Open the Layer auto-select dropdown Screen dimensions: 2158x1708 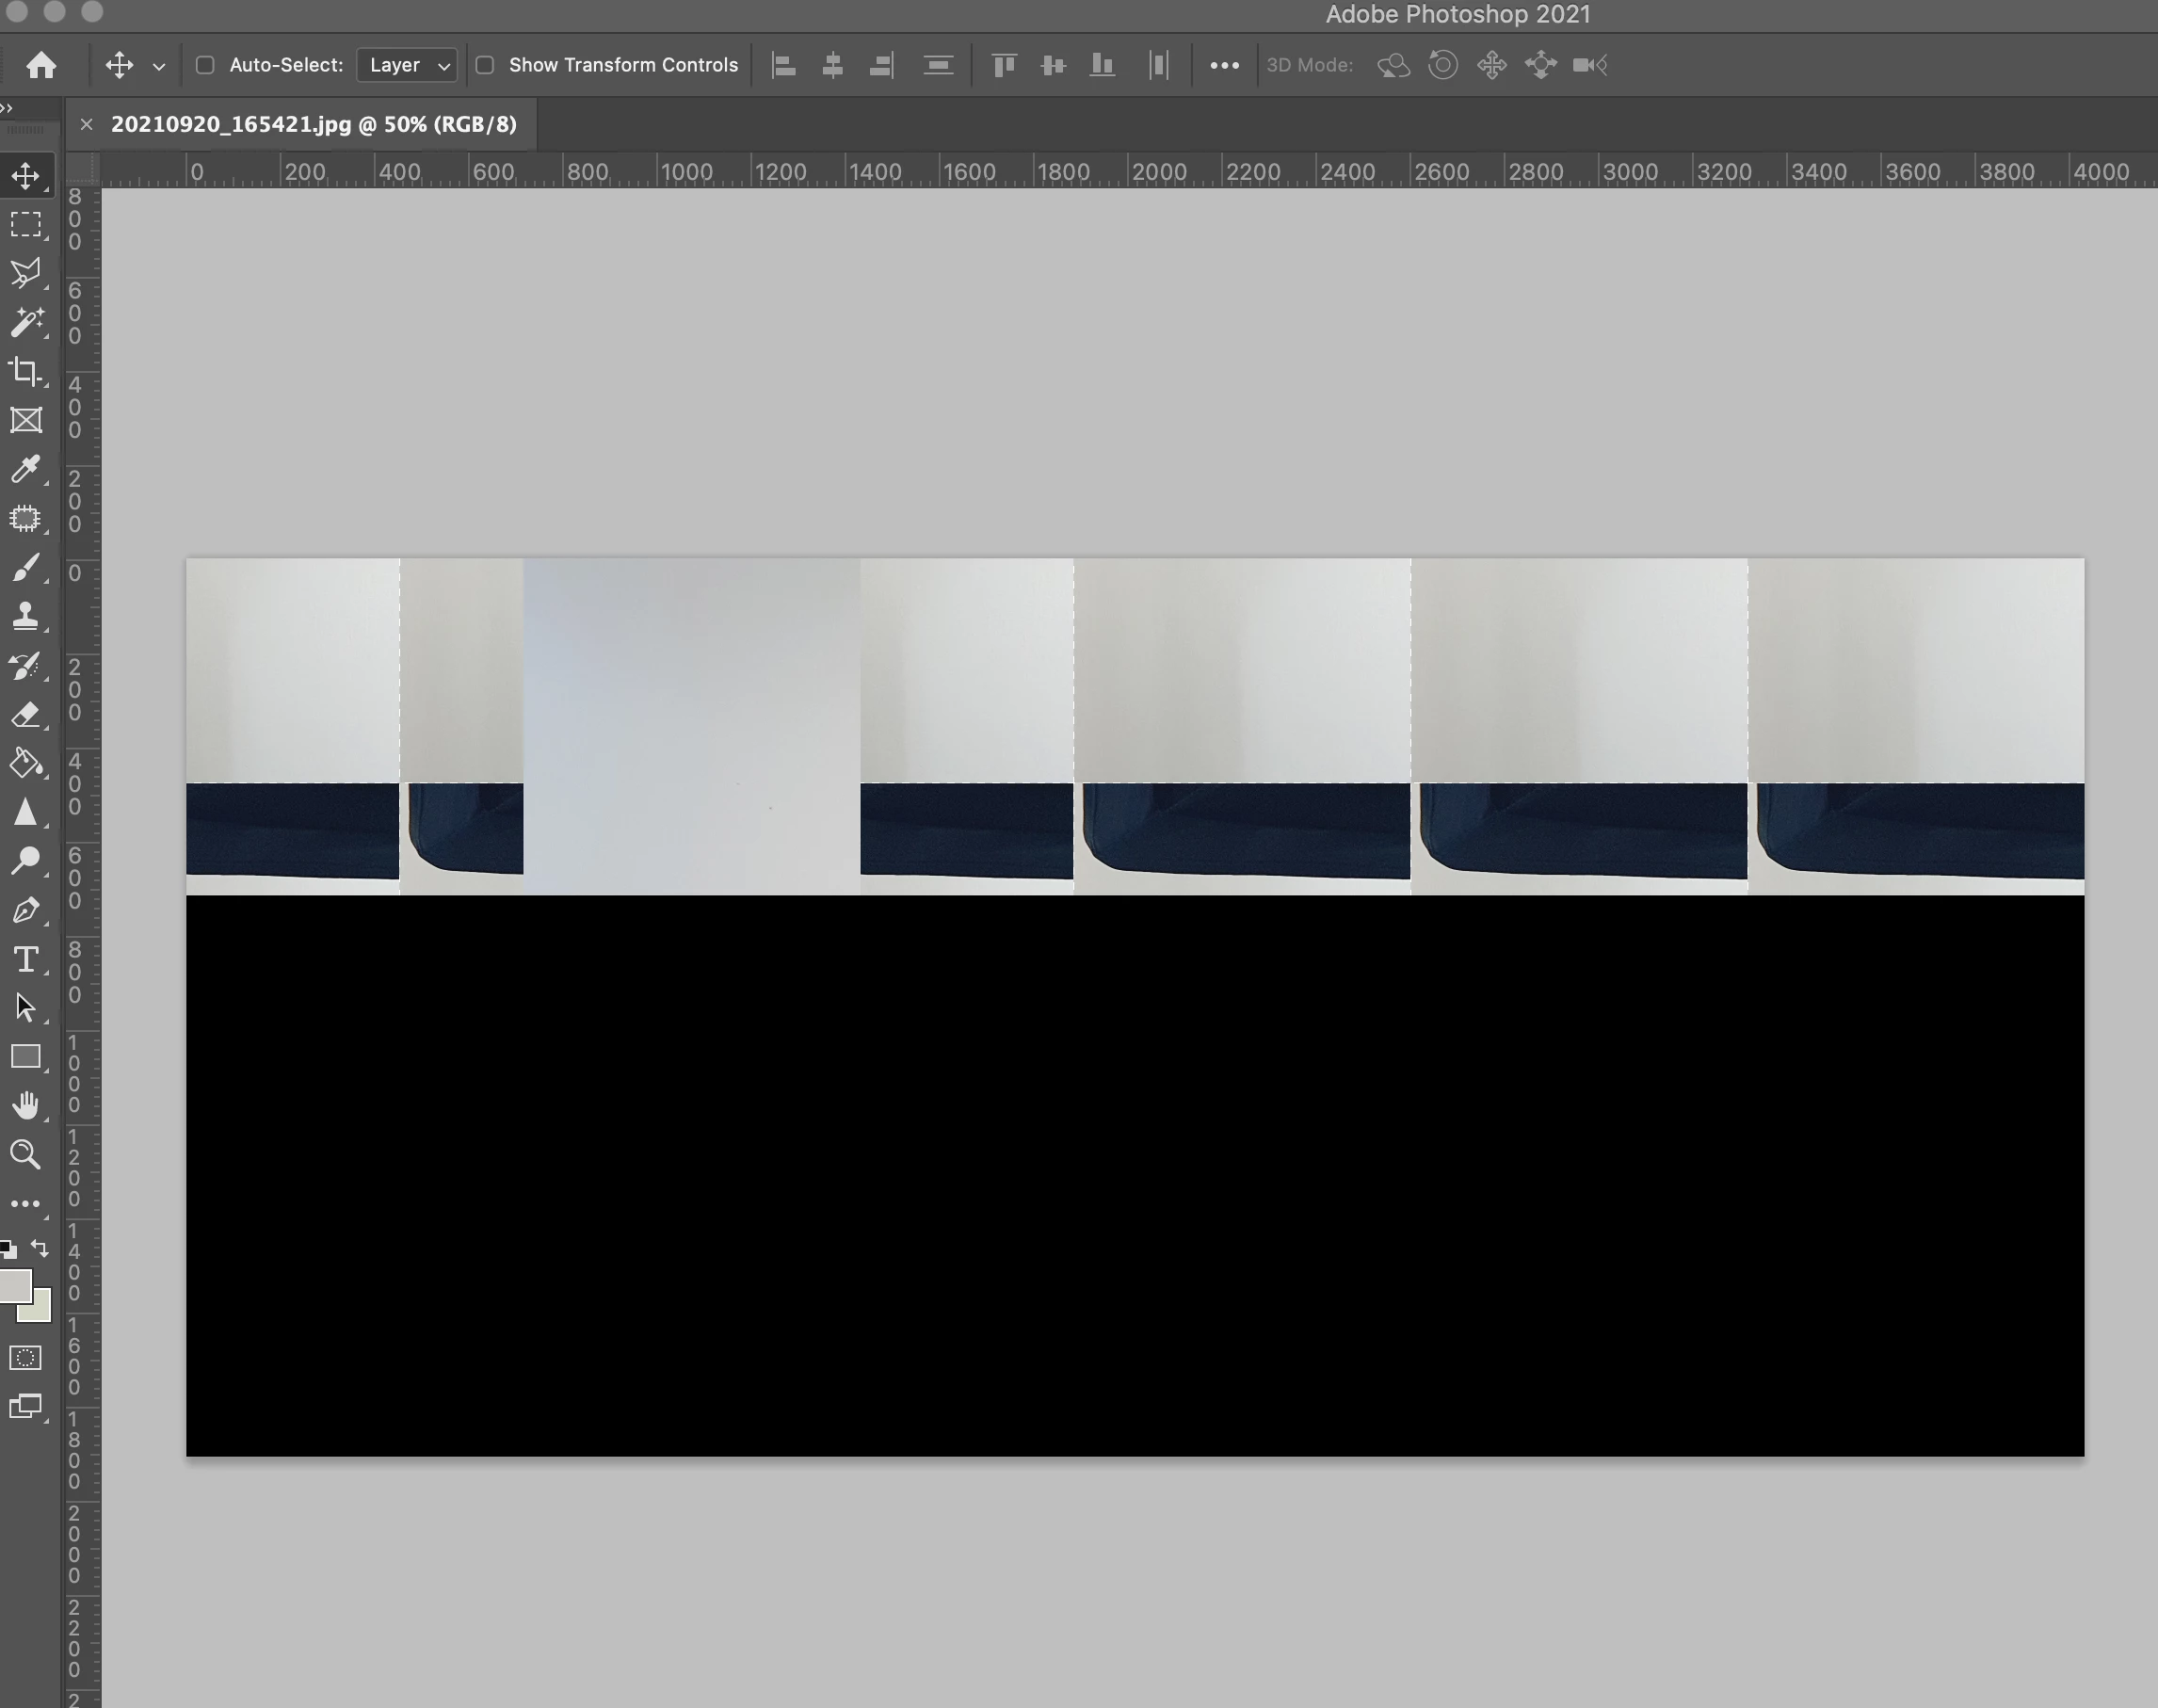click(x=407, y=65)
